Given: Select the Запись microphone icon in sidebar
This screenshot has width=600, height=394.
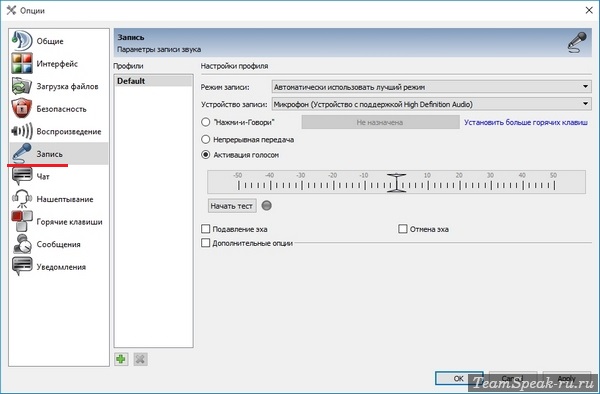Looking at the screenshot, I should (x=21, y=153).
